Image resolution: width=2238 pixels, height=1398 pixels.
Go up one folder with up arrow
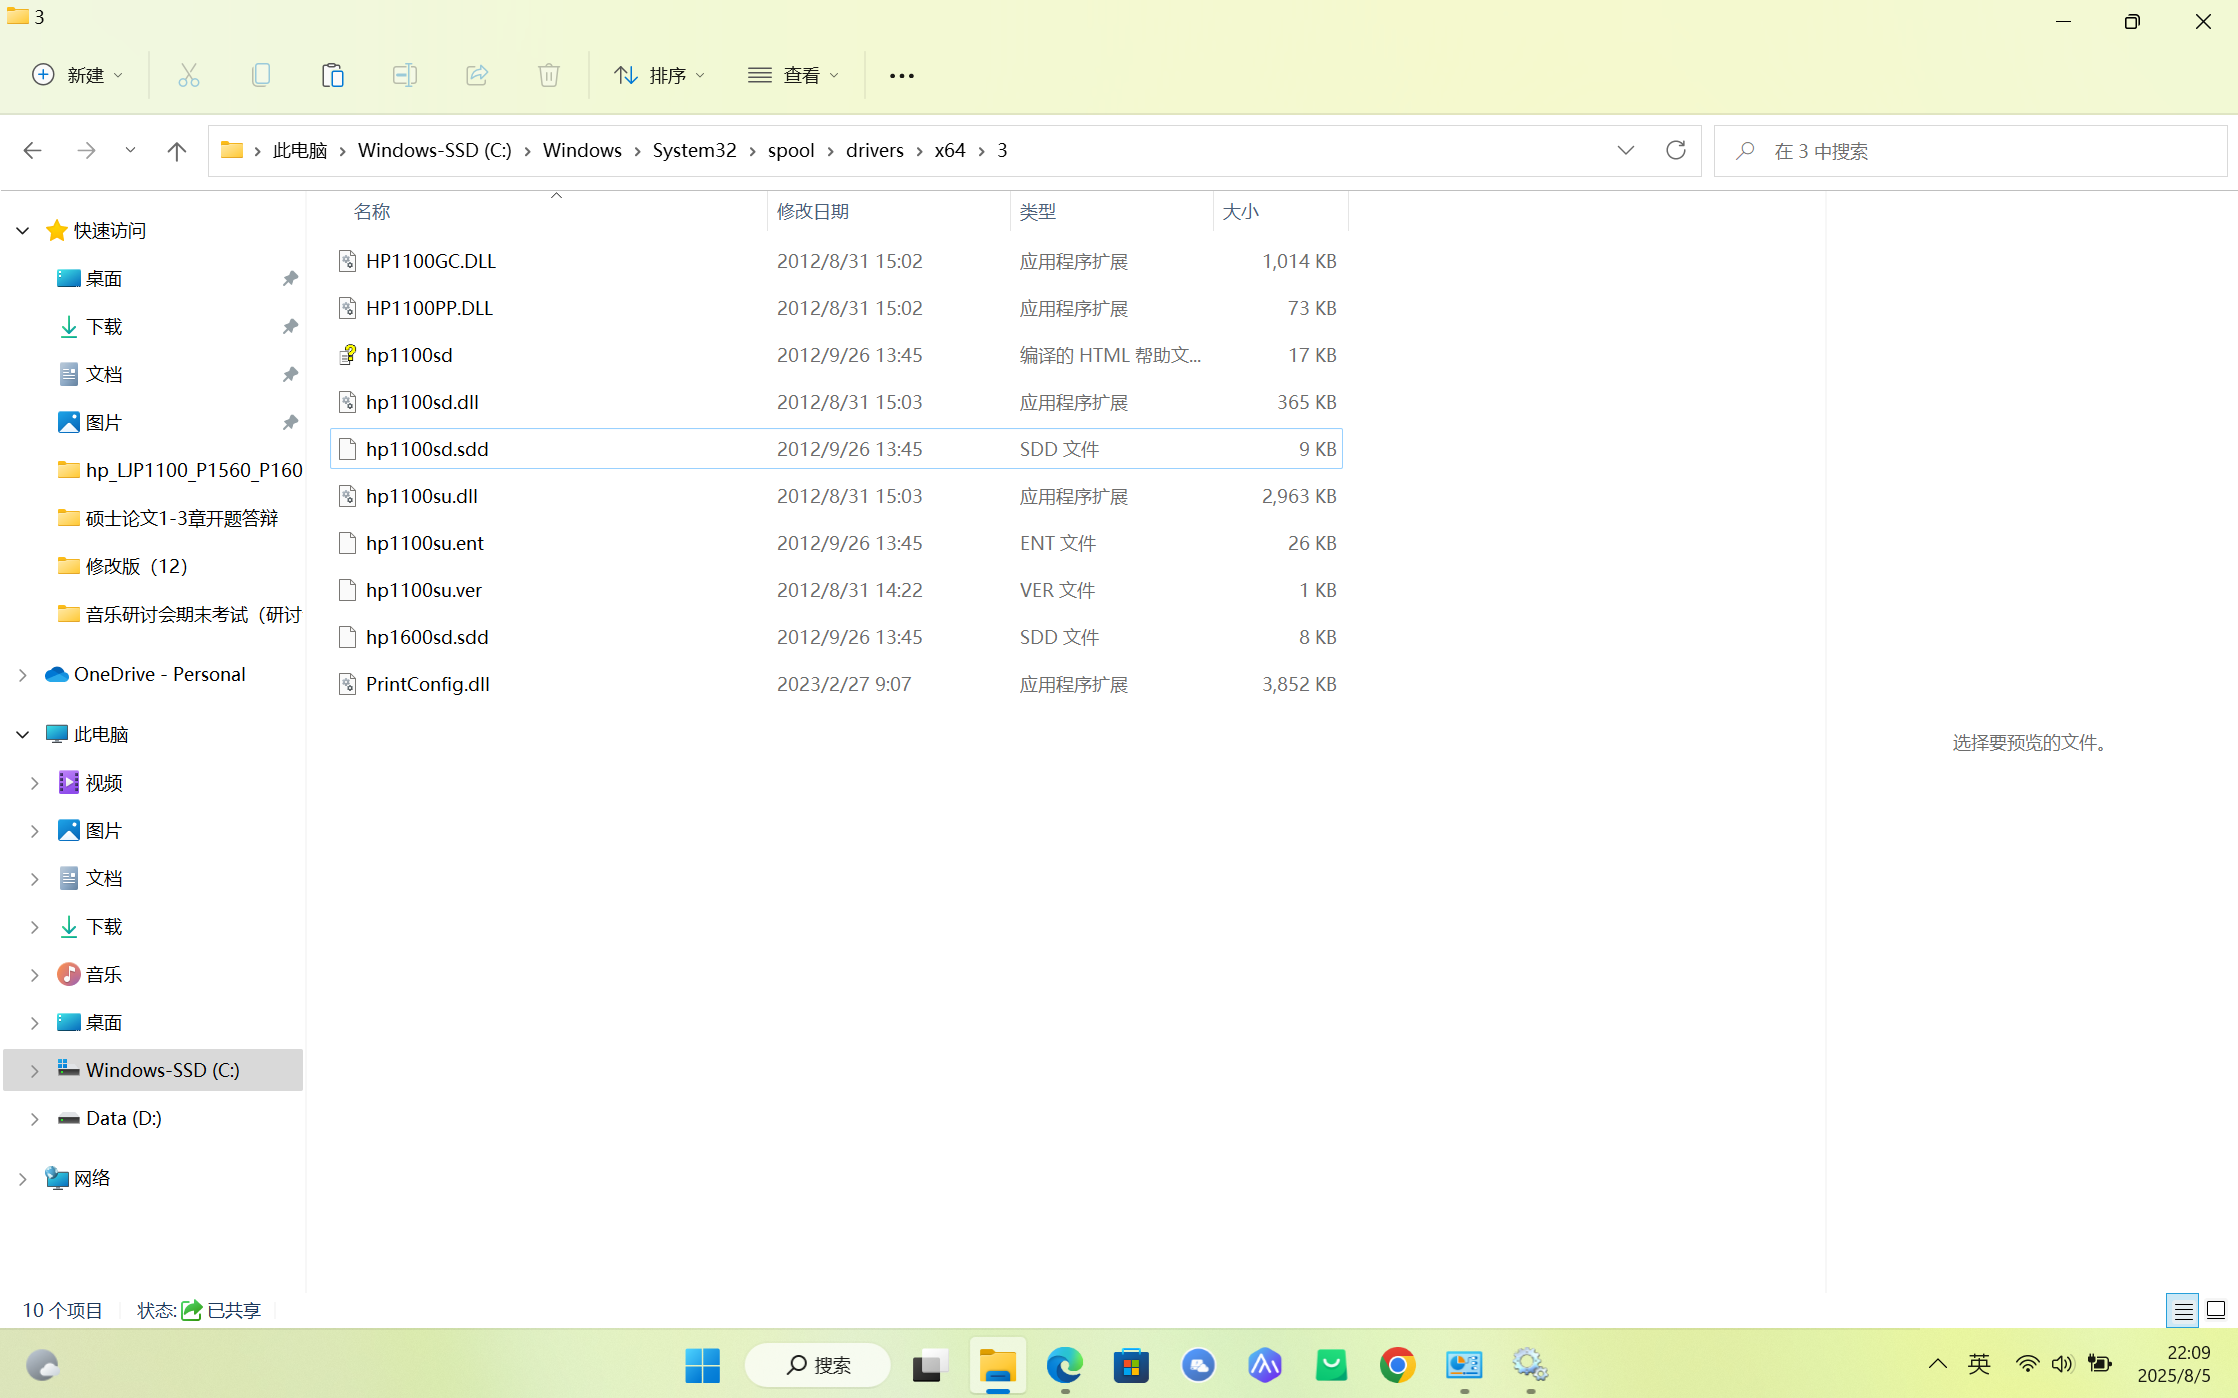[x=176, y=150]
